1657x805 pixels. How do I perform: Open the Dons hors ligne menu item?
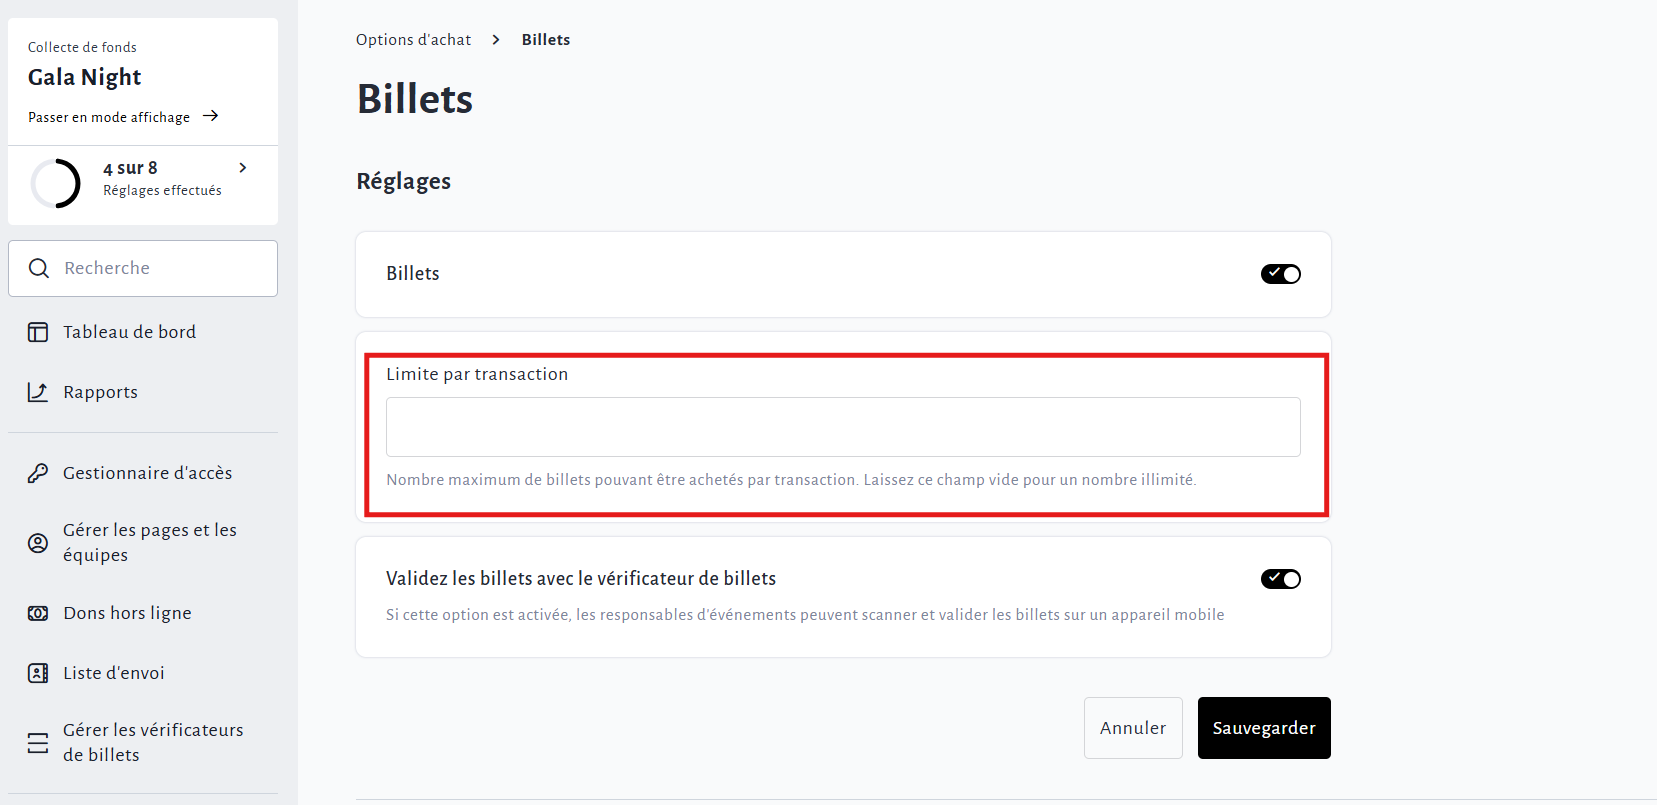127,613
